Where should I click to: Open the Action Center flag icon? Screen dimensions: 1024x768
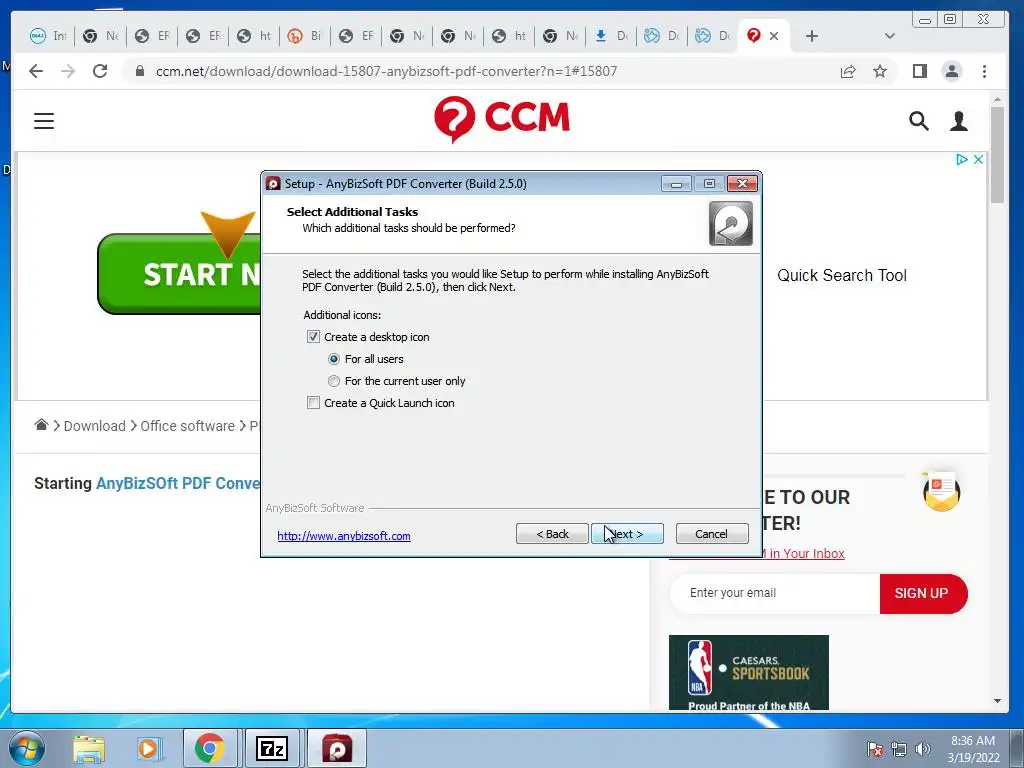click(874, 749)
